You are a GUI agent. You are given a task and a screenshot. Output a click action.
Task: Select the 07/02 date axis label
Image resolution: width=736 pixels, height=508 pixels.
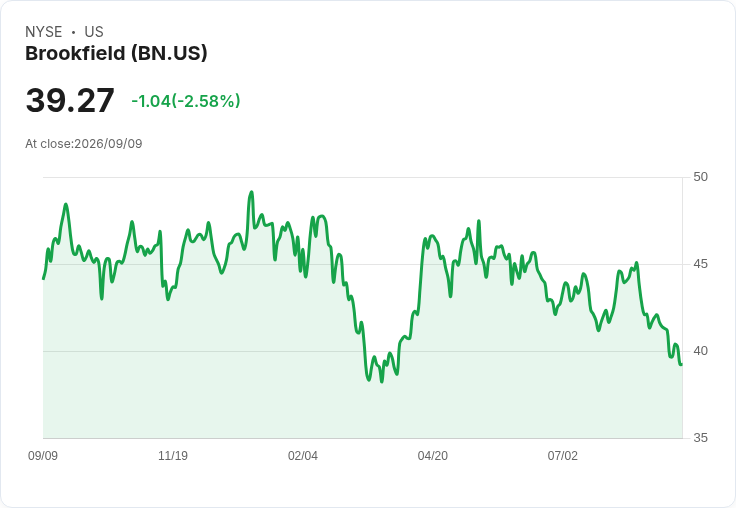pos(562,456)
